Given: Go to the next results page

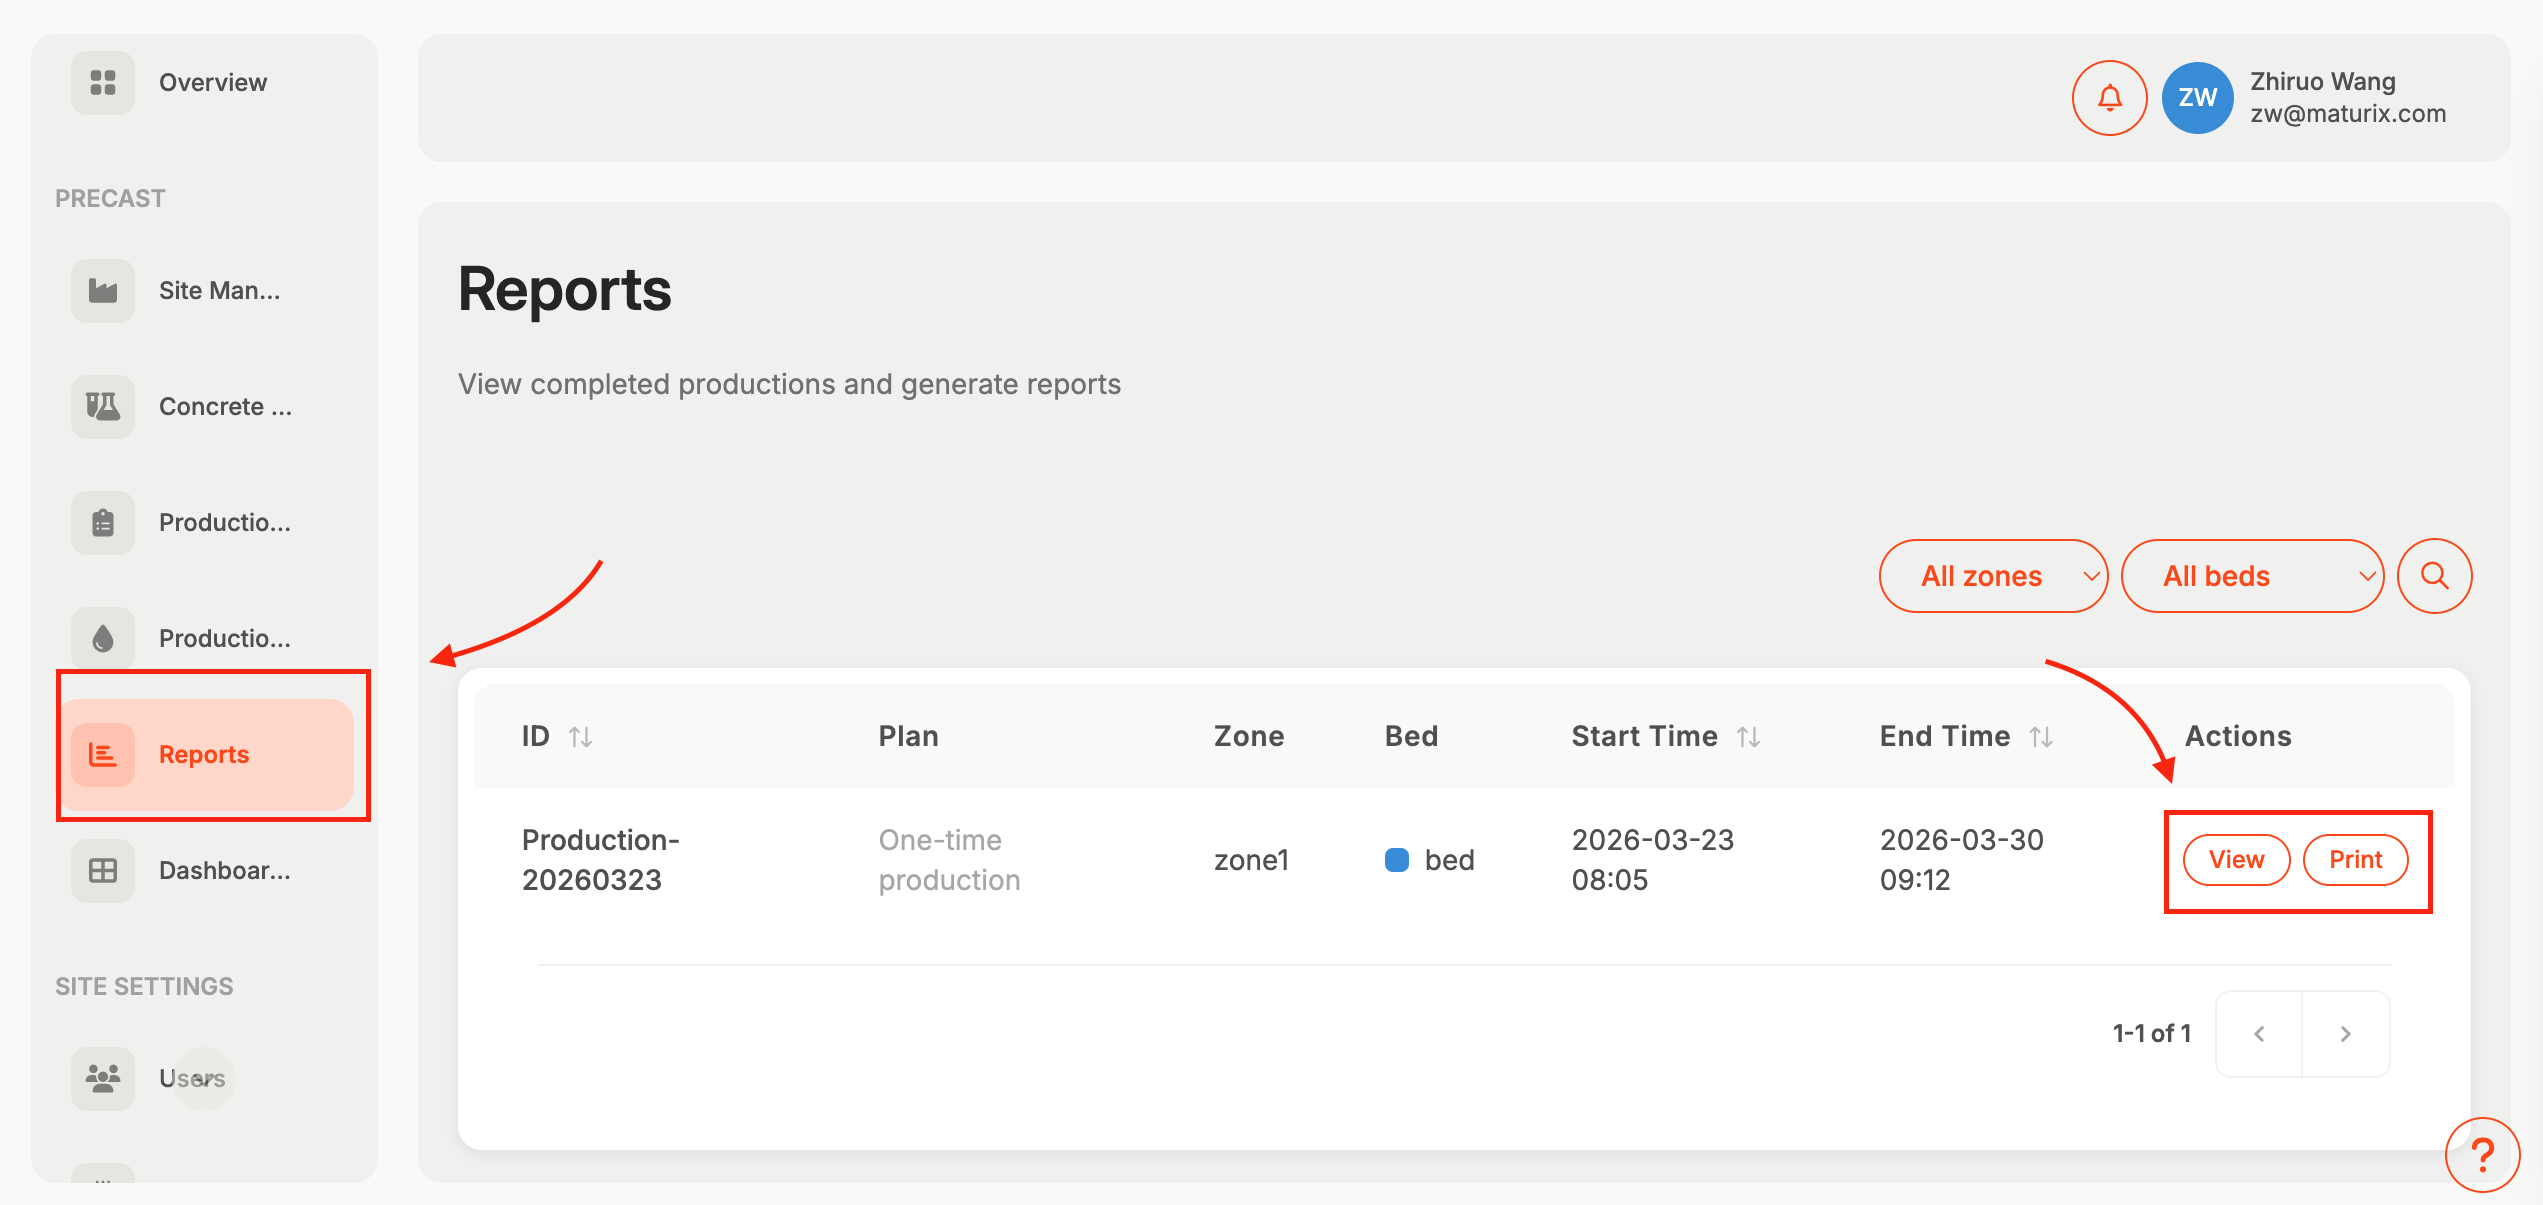Looking at the screenshot, I should pyautogui.click(x=2346, y=1034).
